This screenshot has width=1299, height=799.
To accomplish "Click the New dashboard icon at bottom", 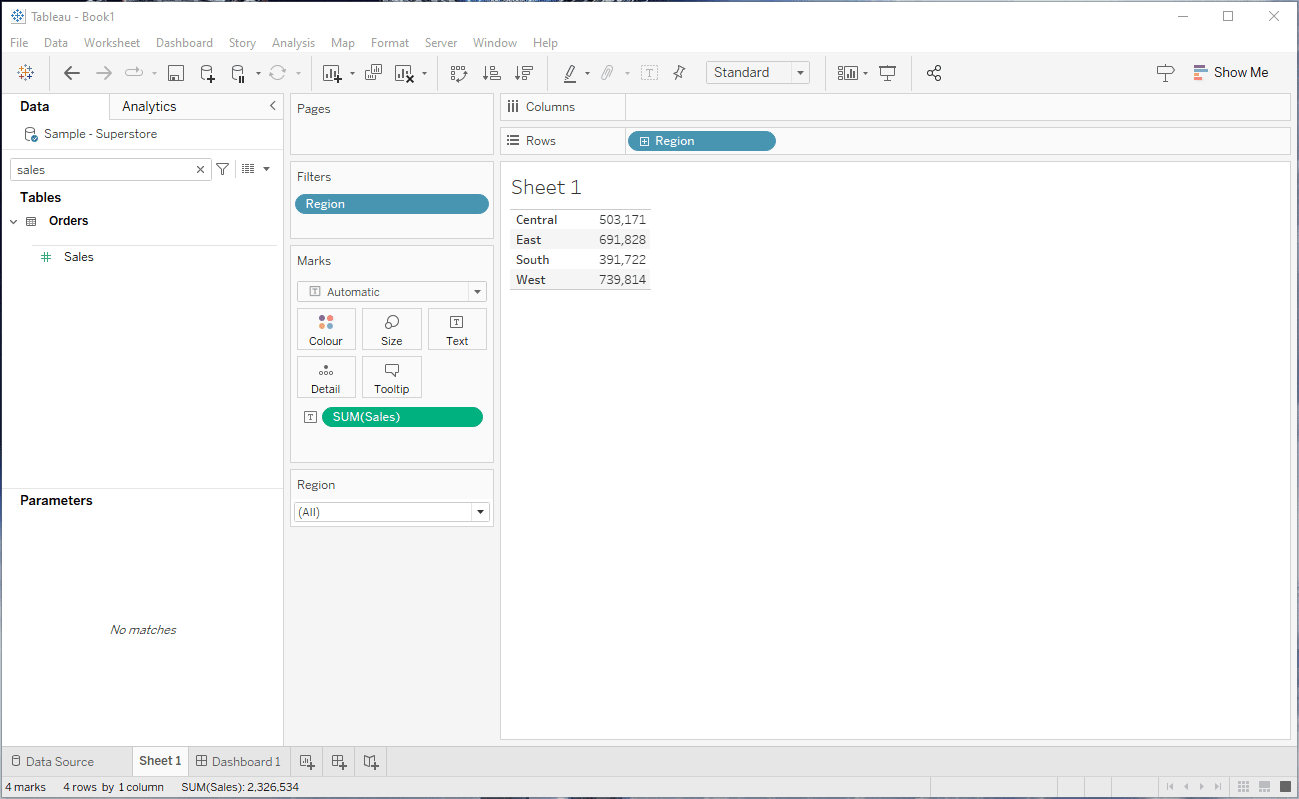I will tap(339, 762).
